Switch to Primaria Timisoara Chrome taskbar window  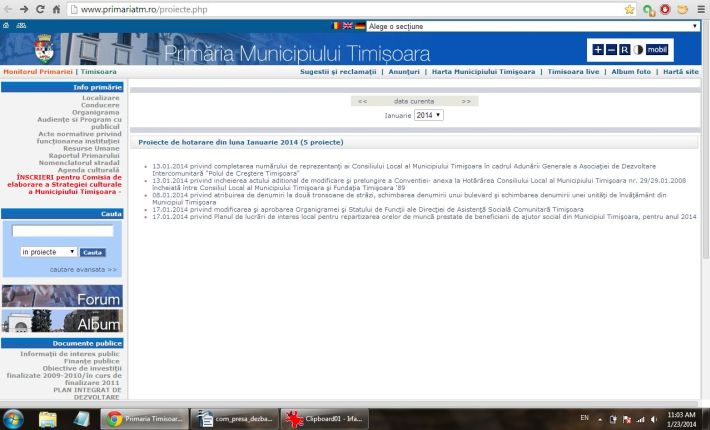(x=145, y=419)
